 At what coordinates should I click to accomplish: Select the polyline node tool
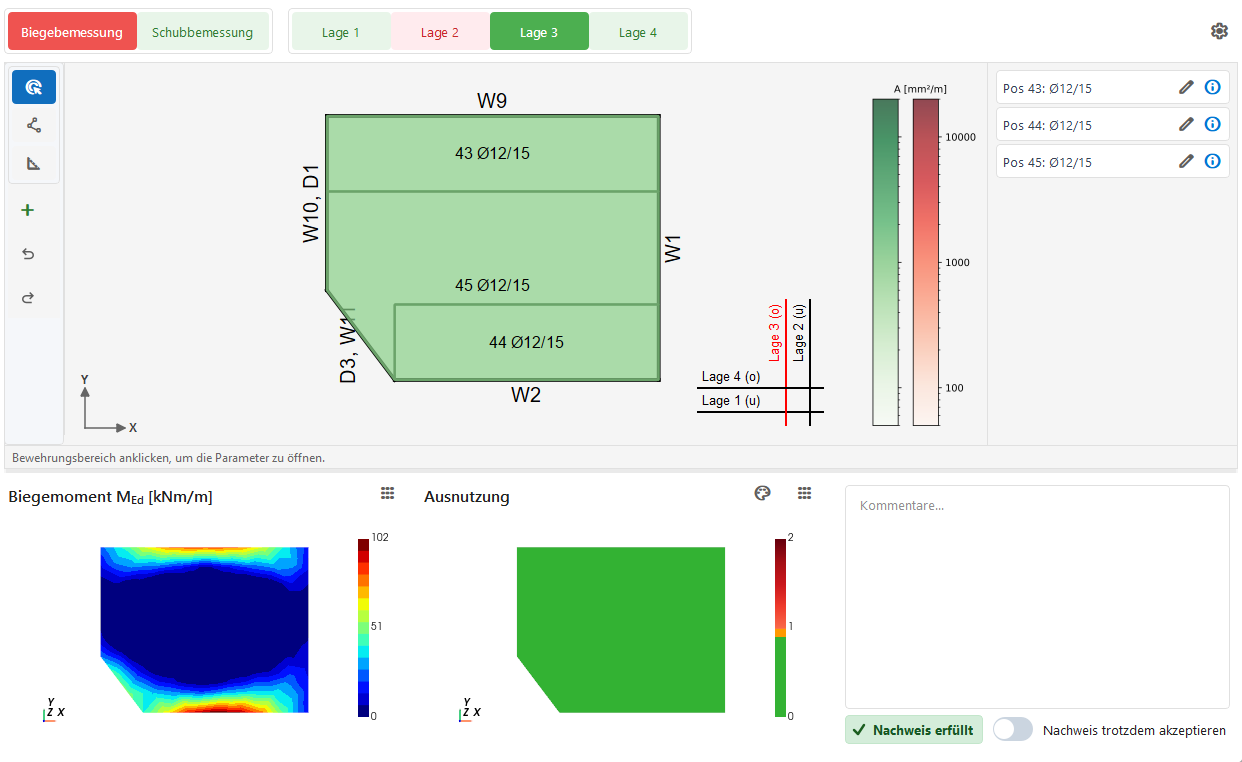[x=34, y=125]
